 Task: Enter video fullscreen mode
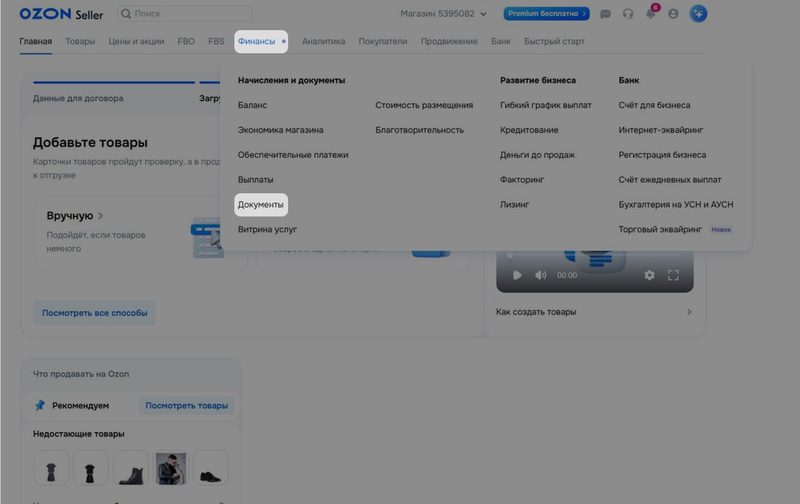pyautogui.click(x=673, y=275)
